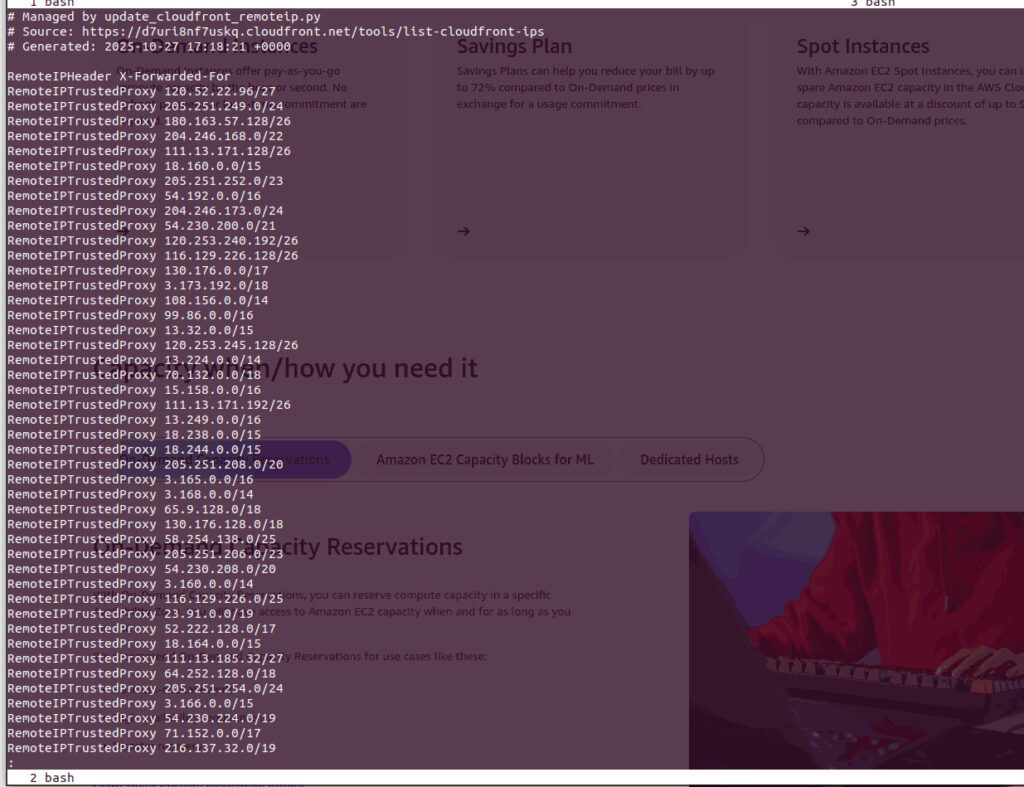Click the RemoteIPHeader X-Forwarded-For line
Image resolution: width=1024 pixels, height=787 pixels.
click(119, 77)
